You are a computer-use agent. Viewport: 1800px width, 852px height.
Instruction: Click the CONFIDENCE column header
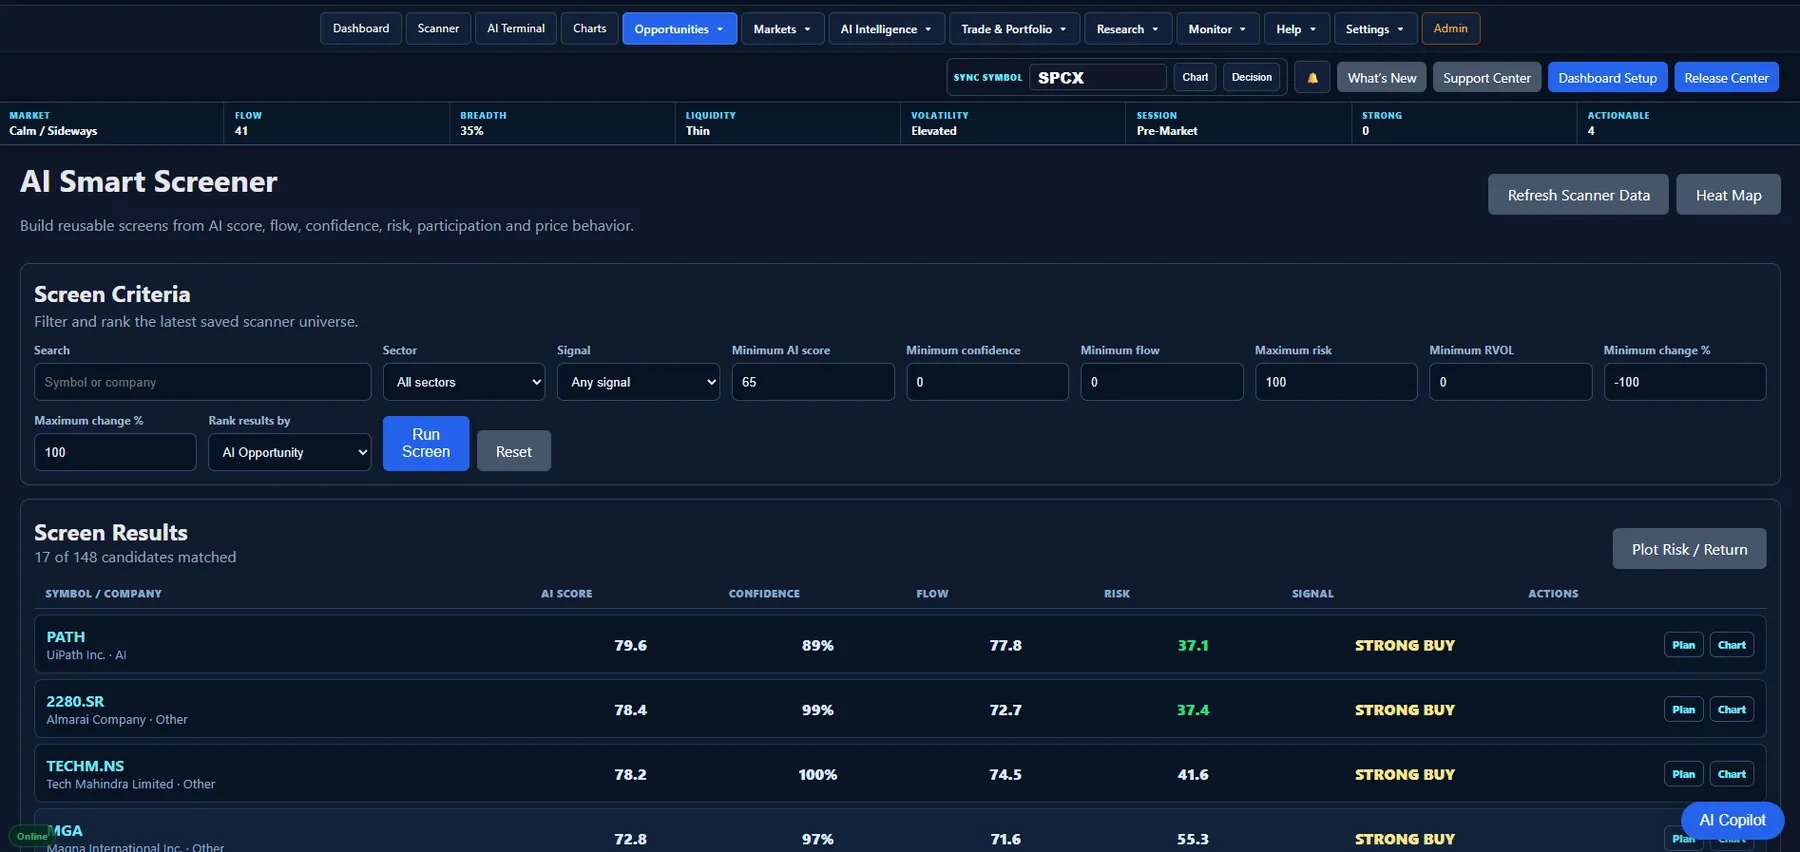[764, 594]
